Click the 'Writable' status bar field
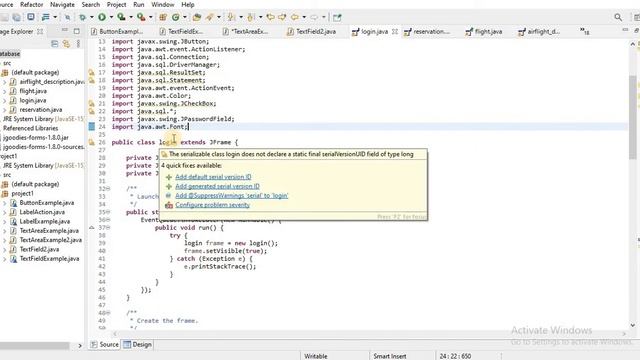The width and height of the screenshot is (640, 360). 316,356
